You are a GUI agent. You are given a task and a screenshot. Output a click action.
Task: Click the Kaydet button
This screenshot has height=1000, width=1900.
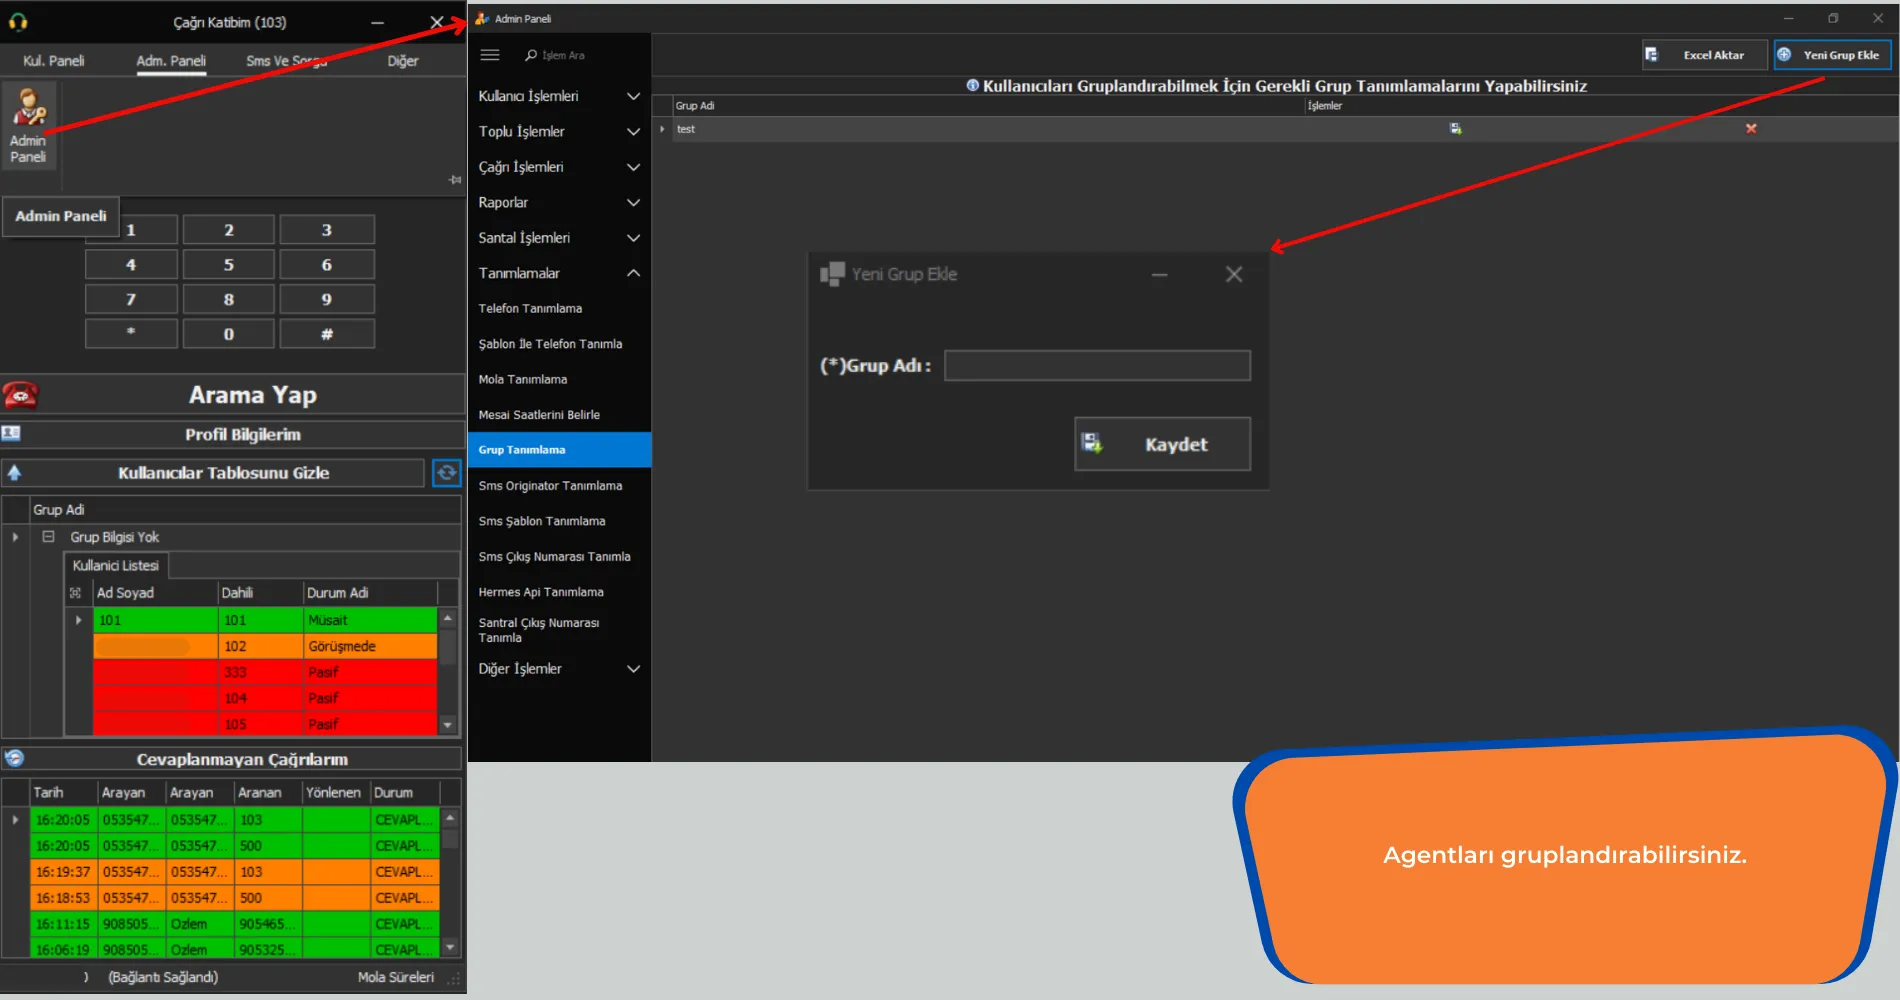pos(1162,444)
